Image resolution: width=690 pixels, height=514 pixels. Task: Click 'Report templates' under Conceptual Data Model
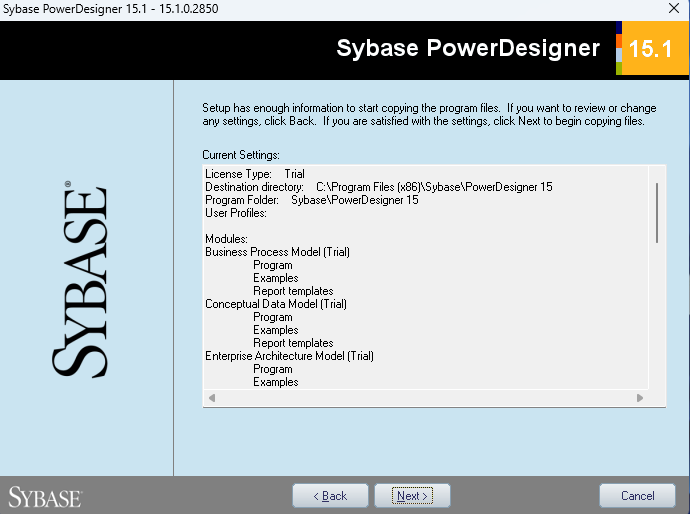tap(293, 343)
